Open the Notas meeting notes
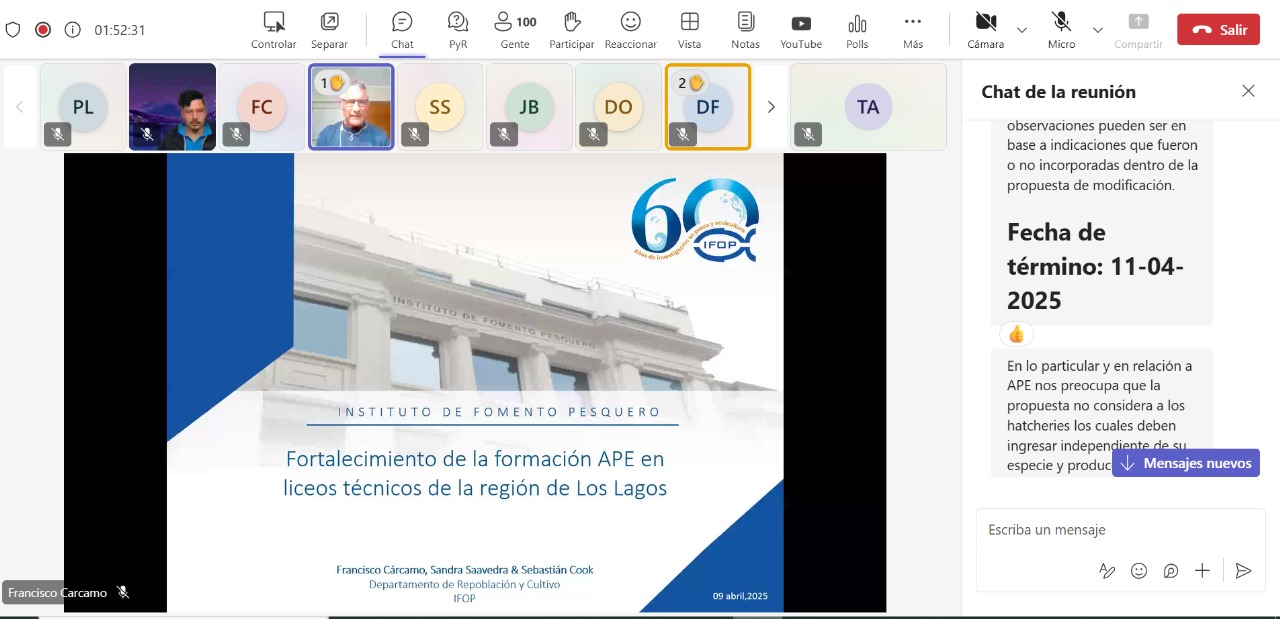 tap(745, 30)
